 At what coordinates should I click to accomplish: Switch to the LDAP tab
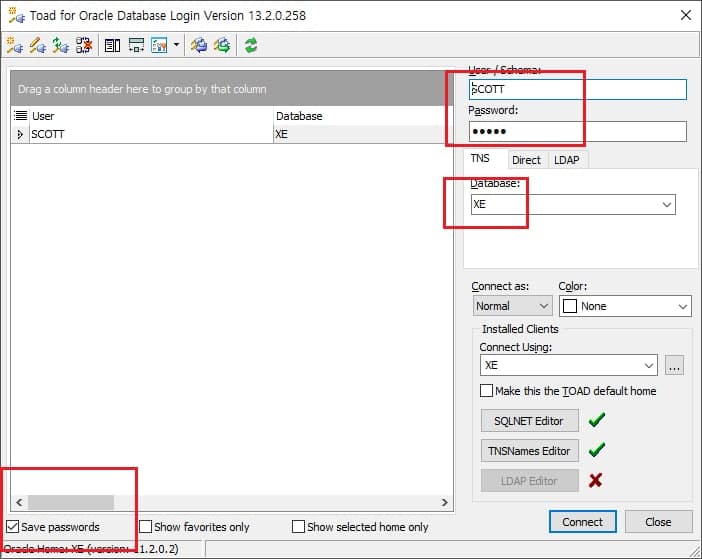[567, 160]
